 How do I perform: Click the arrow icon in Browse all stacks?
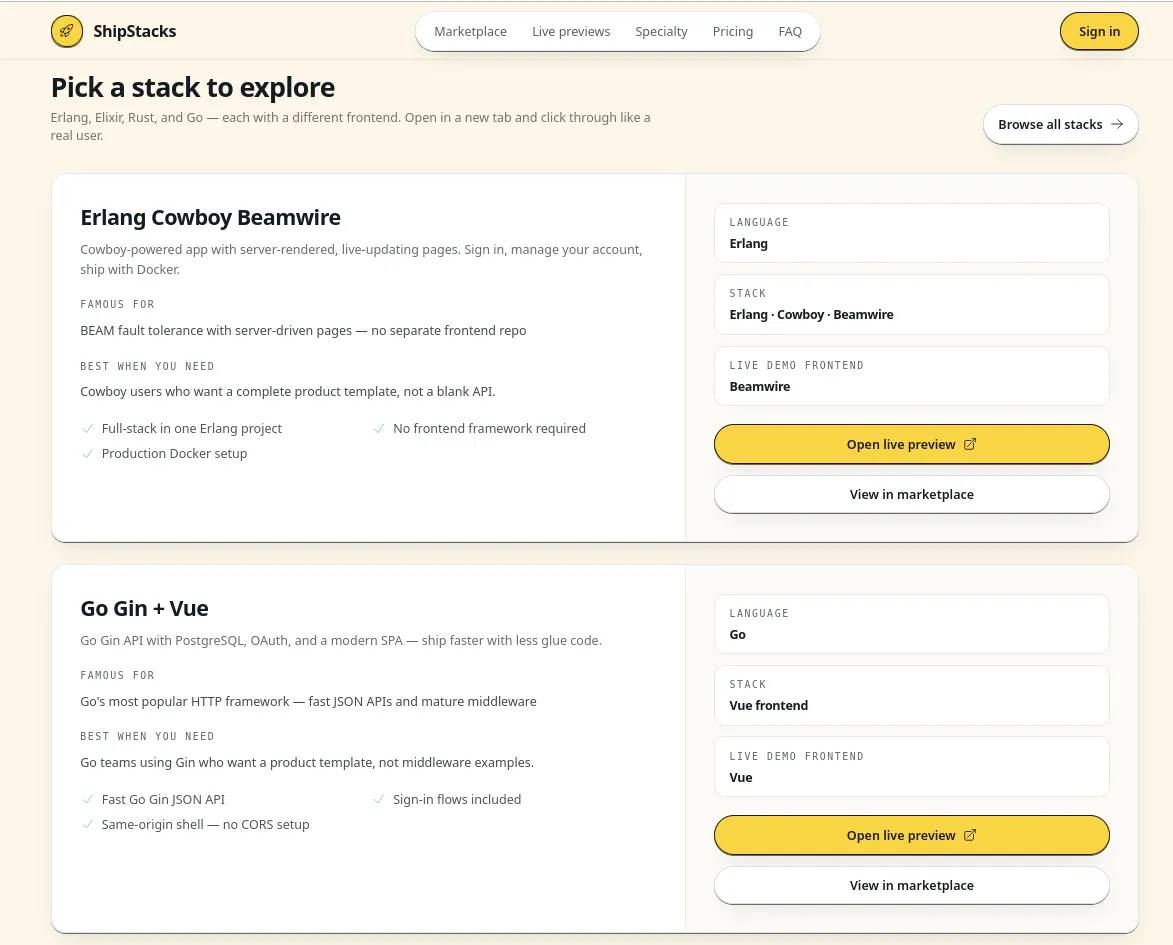click(1117, 124)
